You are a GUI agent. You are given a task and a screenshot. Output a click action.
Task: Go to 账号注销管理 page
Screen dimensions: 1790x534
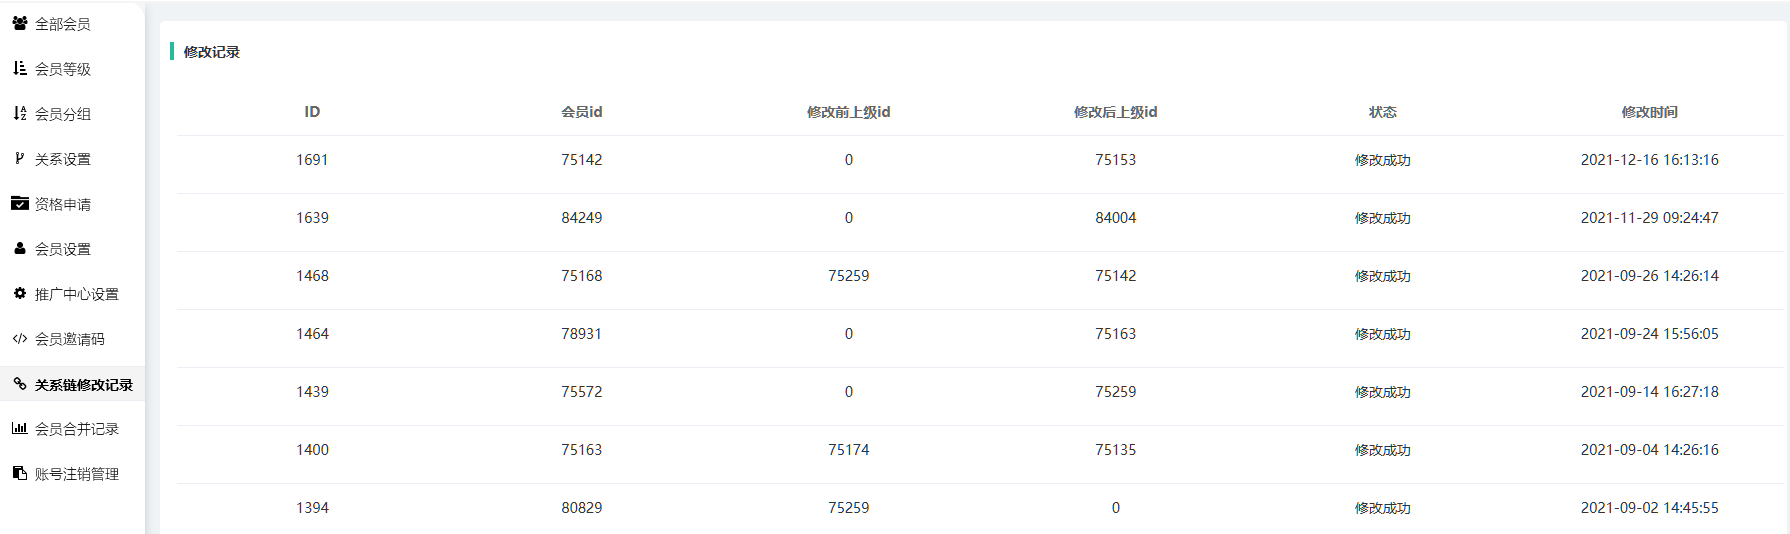(x=72, y=474)
